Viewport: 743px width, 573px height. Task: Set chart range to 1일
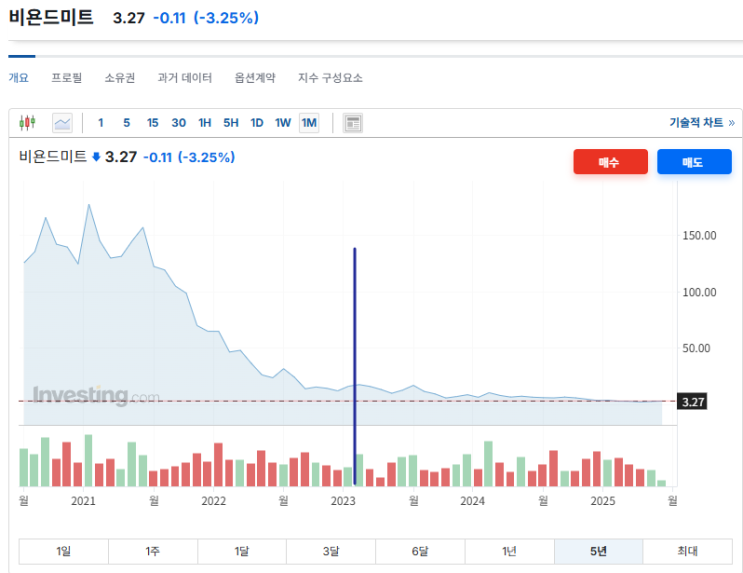[x=63, y=551]
